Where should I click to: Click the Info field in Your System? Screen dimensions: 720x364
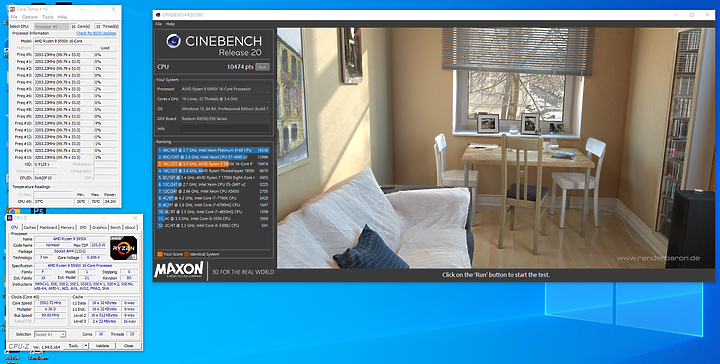point(225,129)
